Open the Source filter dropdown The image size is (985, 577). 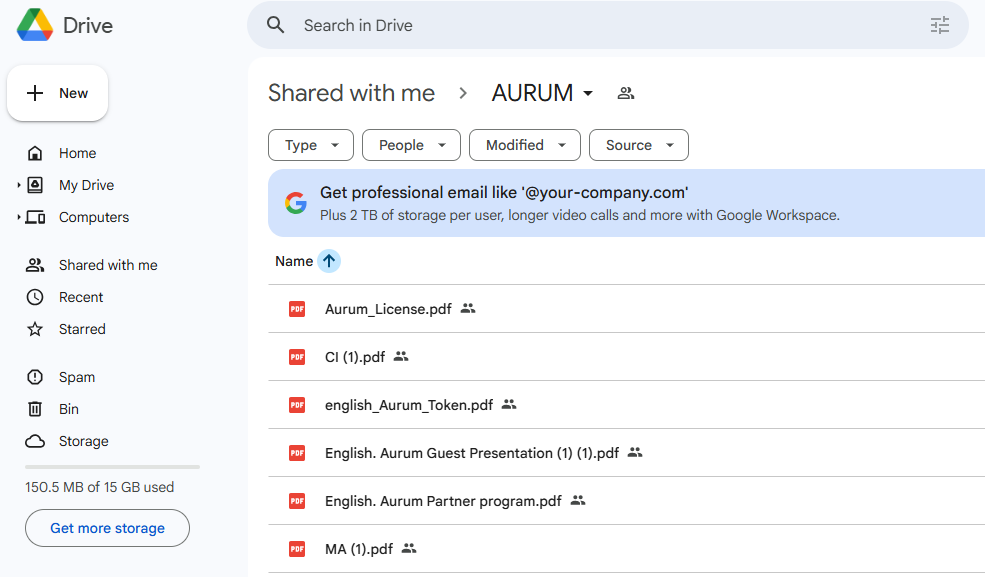[639, 145]
